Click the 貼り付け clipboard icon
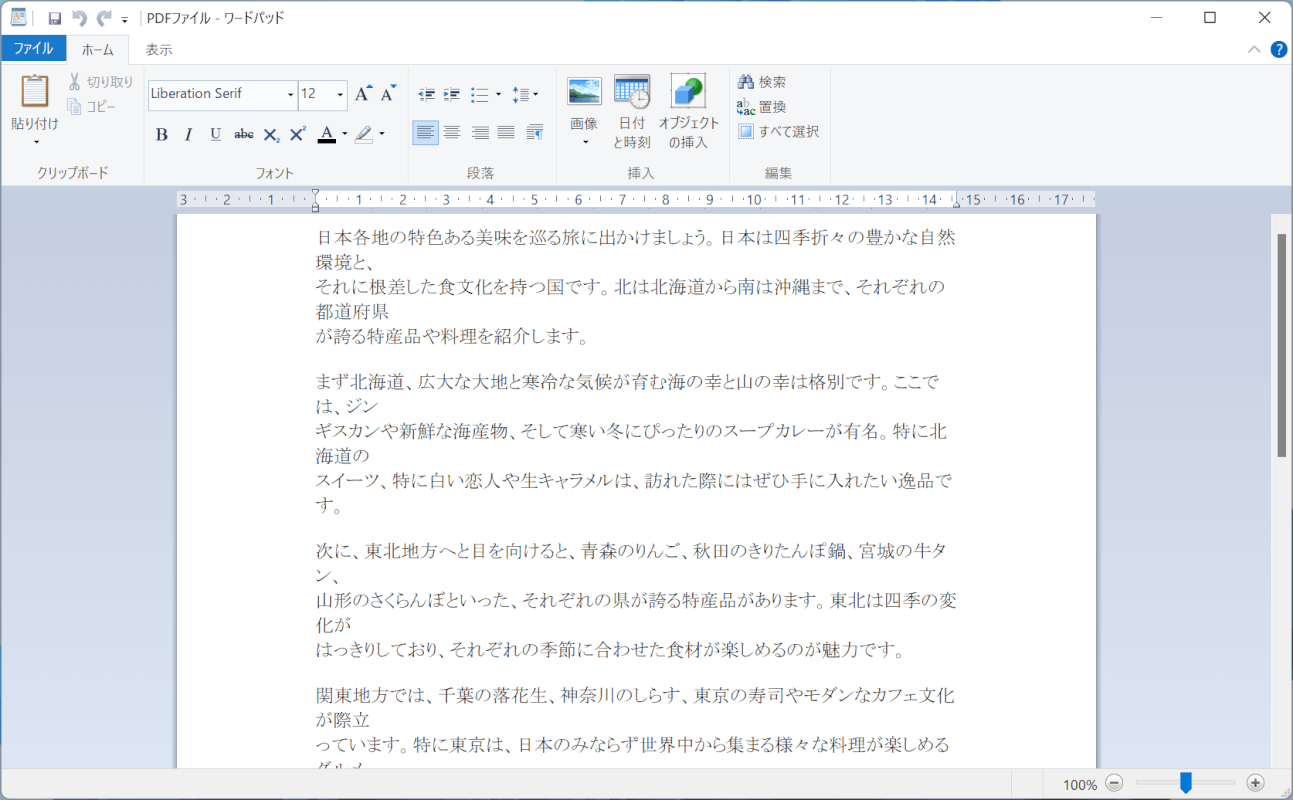This screenshot has width=1293, height=800. pos(35,92)
